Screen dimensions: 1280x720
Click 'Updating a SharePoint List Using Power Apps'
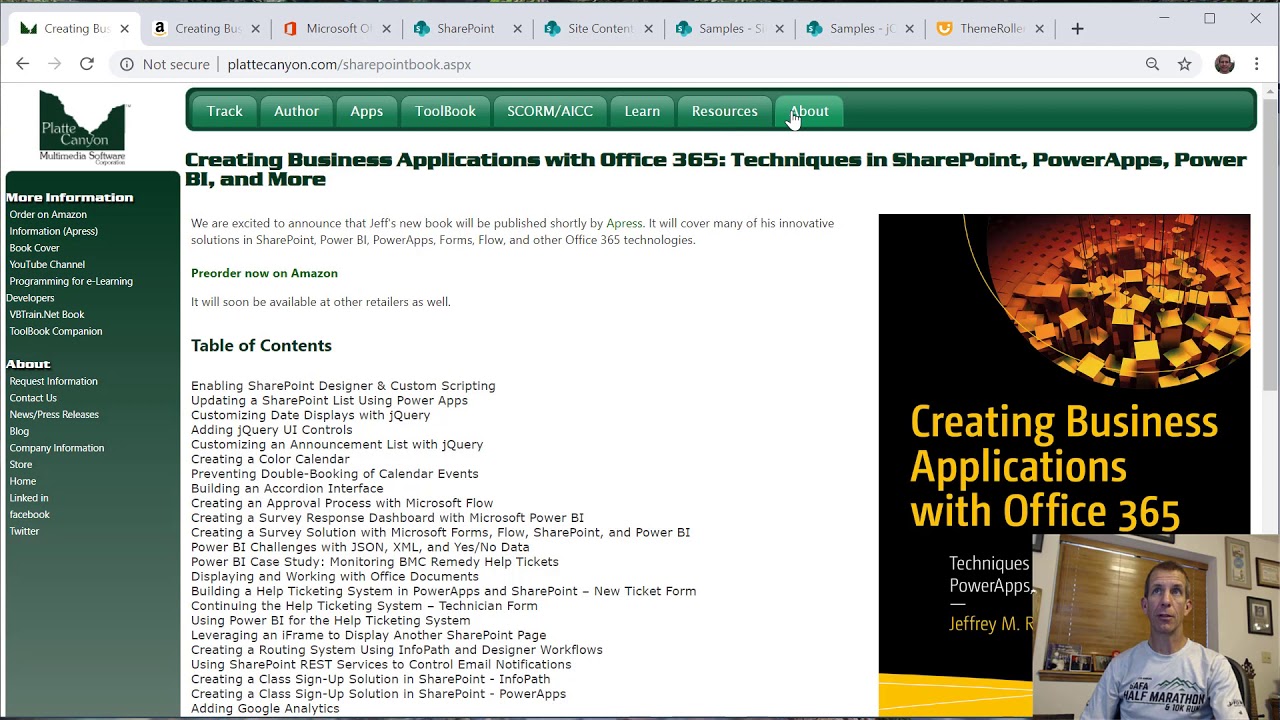[x=329, y=400]
